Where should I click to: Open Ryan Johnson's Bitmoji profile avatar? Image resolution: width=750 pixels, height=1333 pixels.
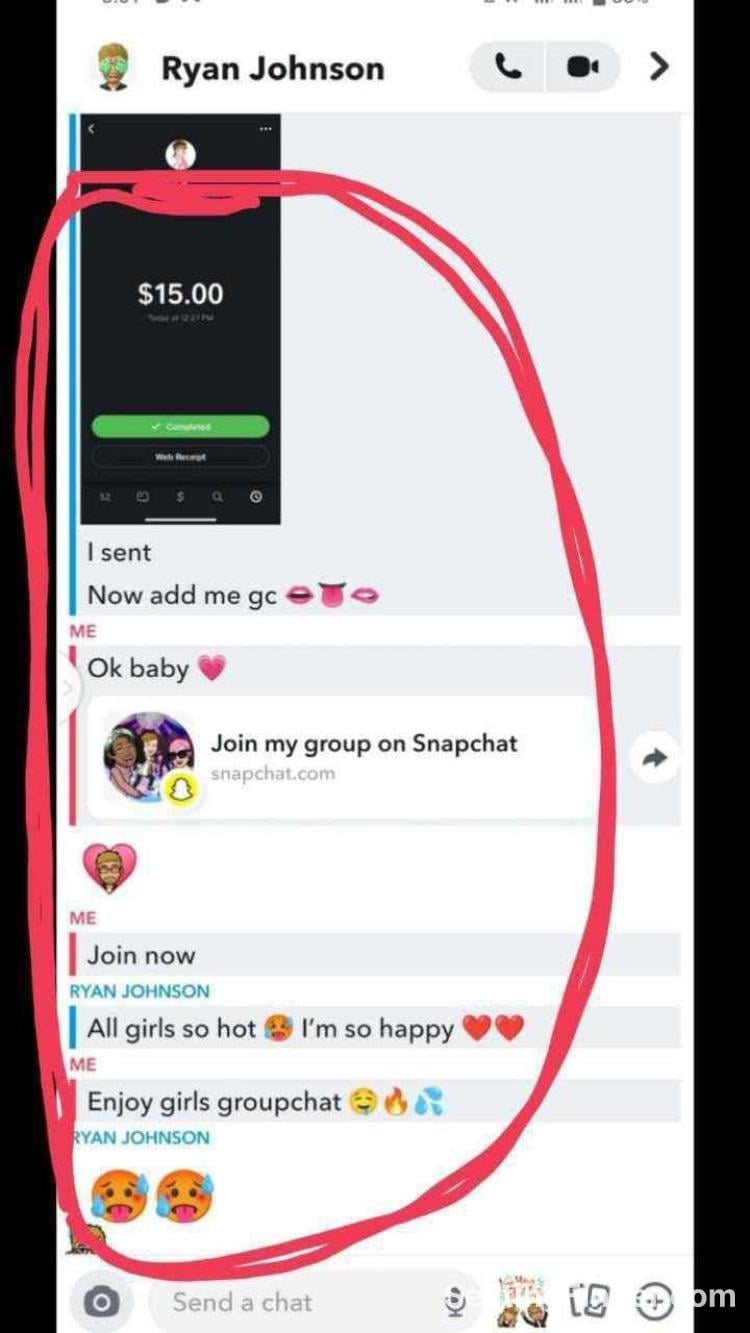113,68
